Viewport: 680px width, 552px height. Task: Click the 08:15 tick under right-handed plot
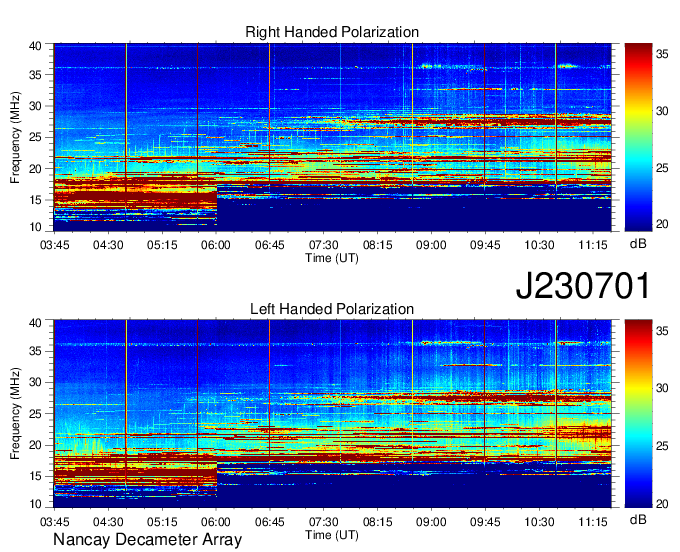[x=378, y=245]
